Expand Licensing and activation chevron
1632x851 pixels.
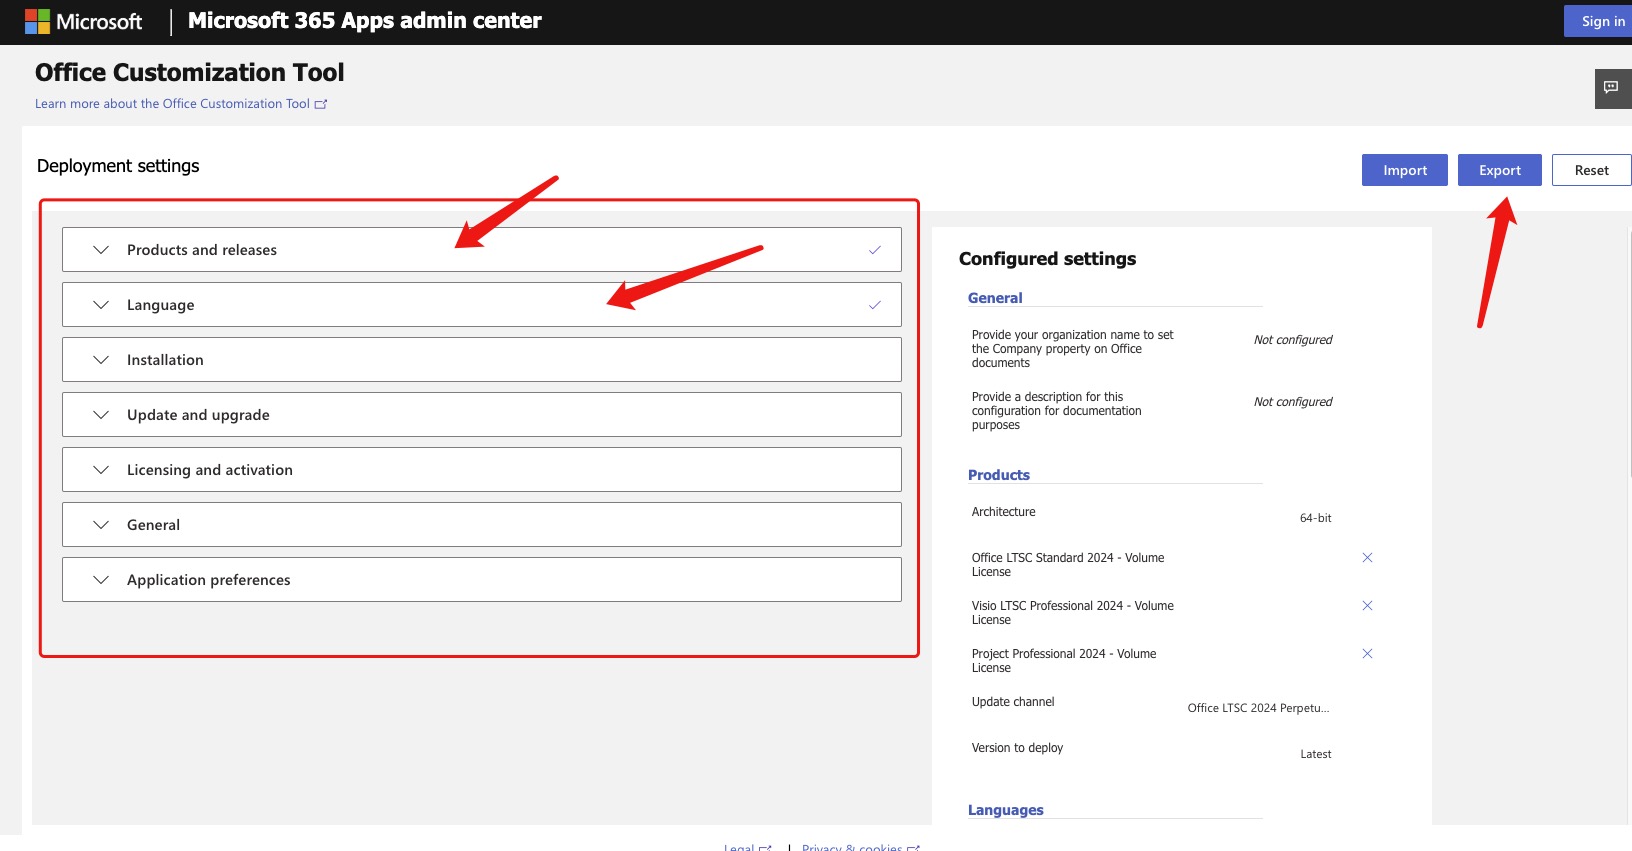(101, 470)
